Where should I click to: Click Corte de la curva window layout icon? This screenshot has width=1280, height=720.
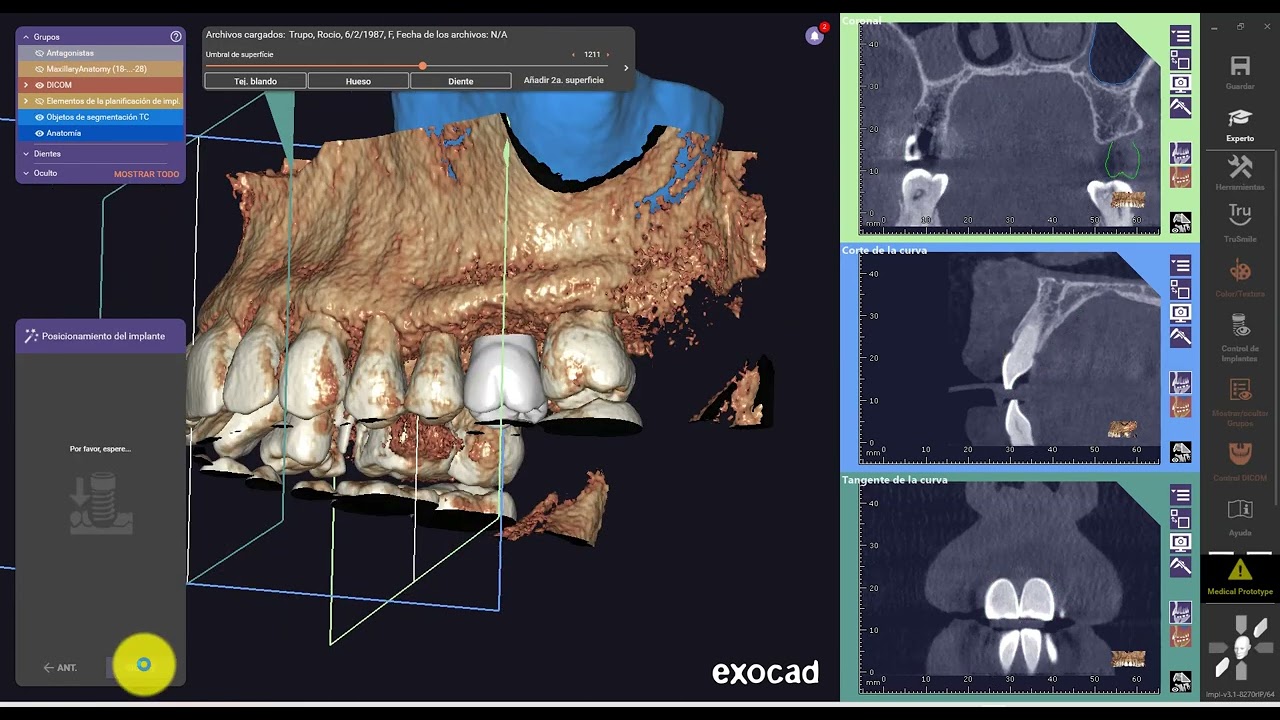1181,289
